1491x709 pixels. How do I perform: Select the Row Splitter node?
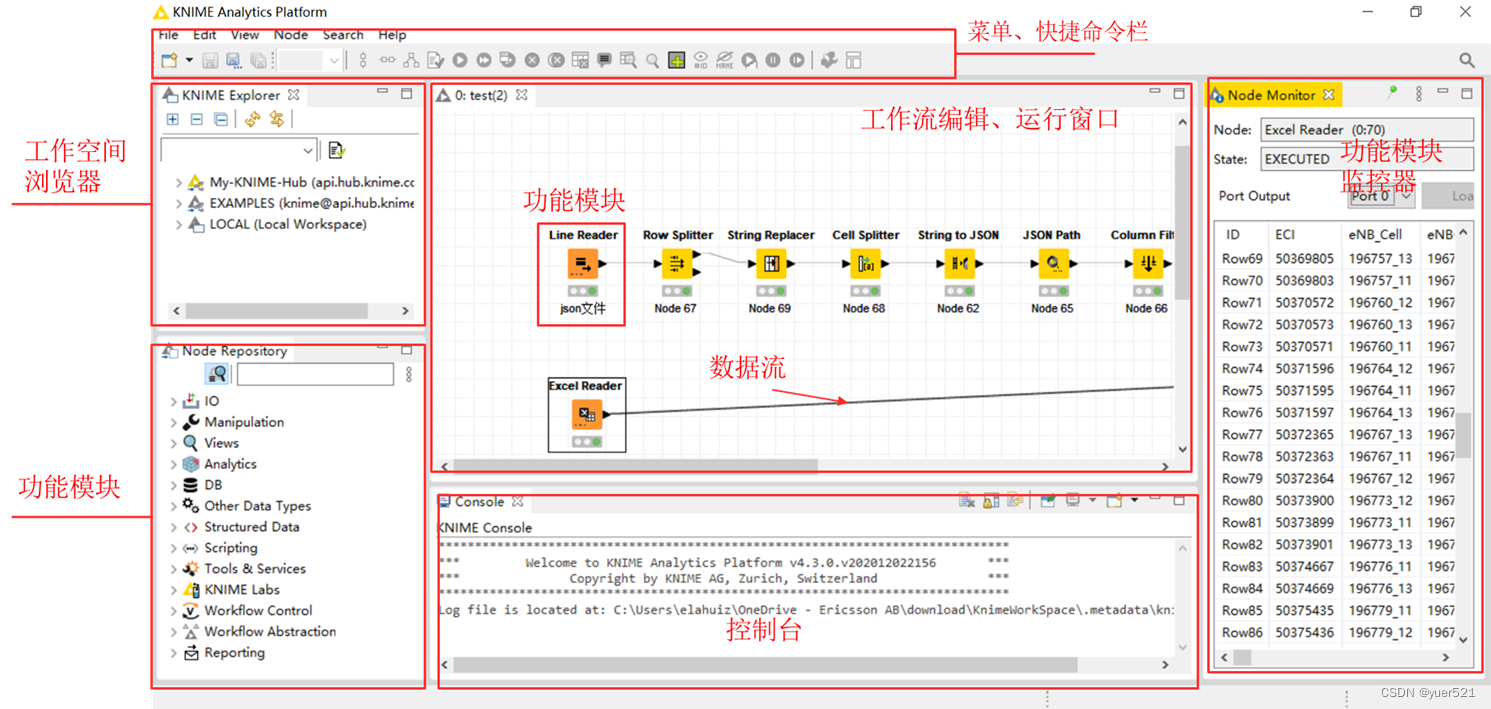[677, 264]
